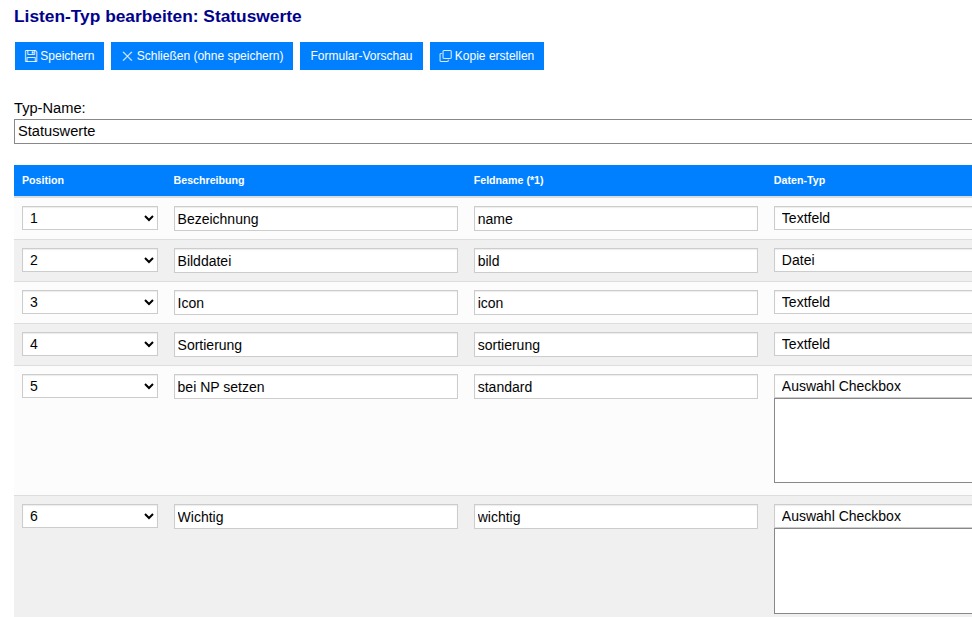Click the Bezeichnung description field

[x=315, y=218]
